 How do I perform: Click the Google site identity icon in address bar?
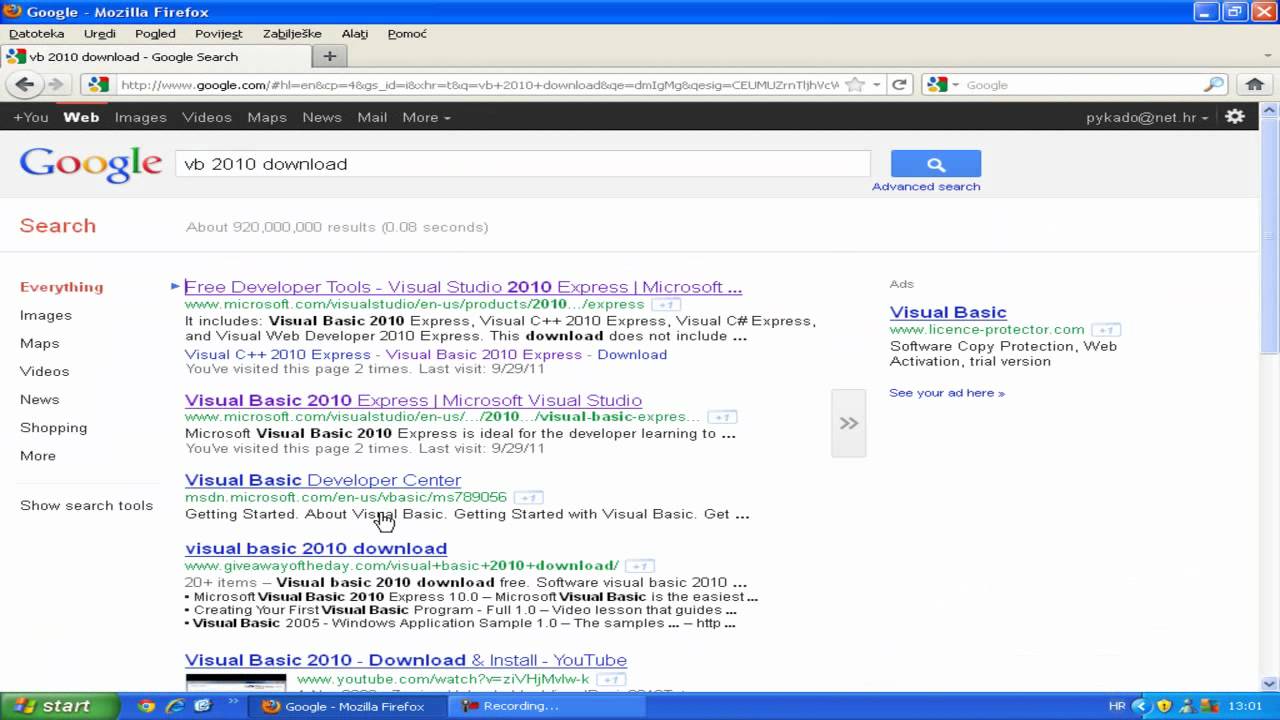(x=97, y=85)
